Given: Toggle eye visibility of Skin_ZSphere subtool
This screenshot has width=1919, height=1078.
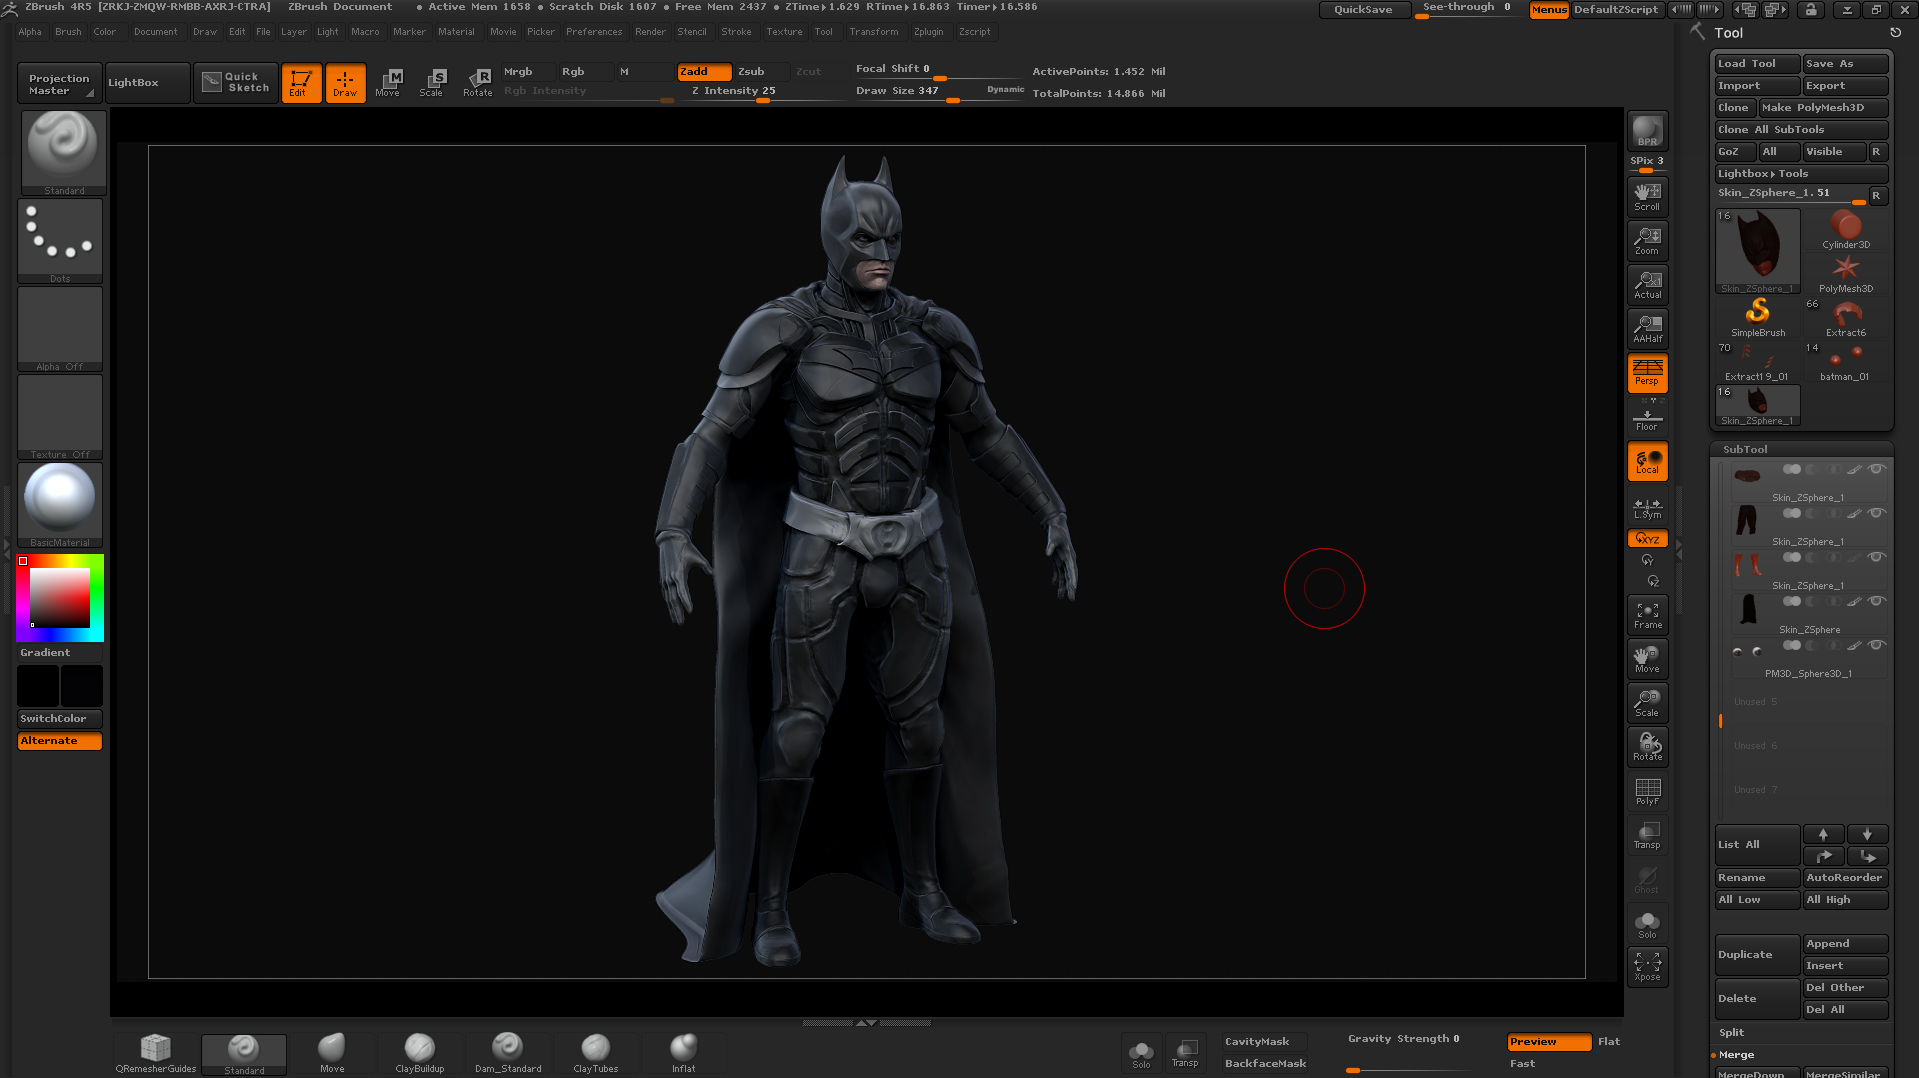Looking at the screenshot, I should pos(1877,601).
